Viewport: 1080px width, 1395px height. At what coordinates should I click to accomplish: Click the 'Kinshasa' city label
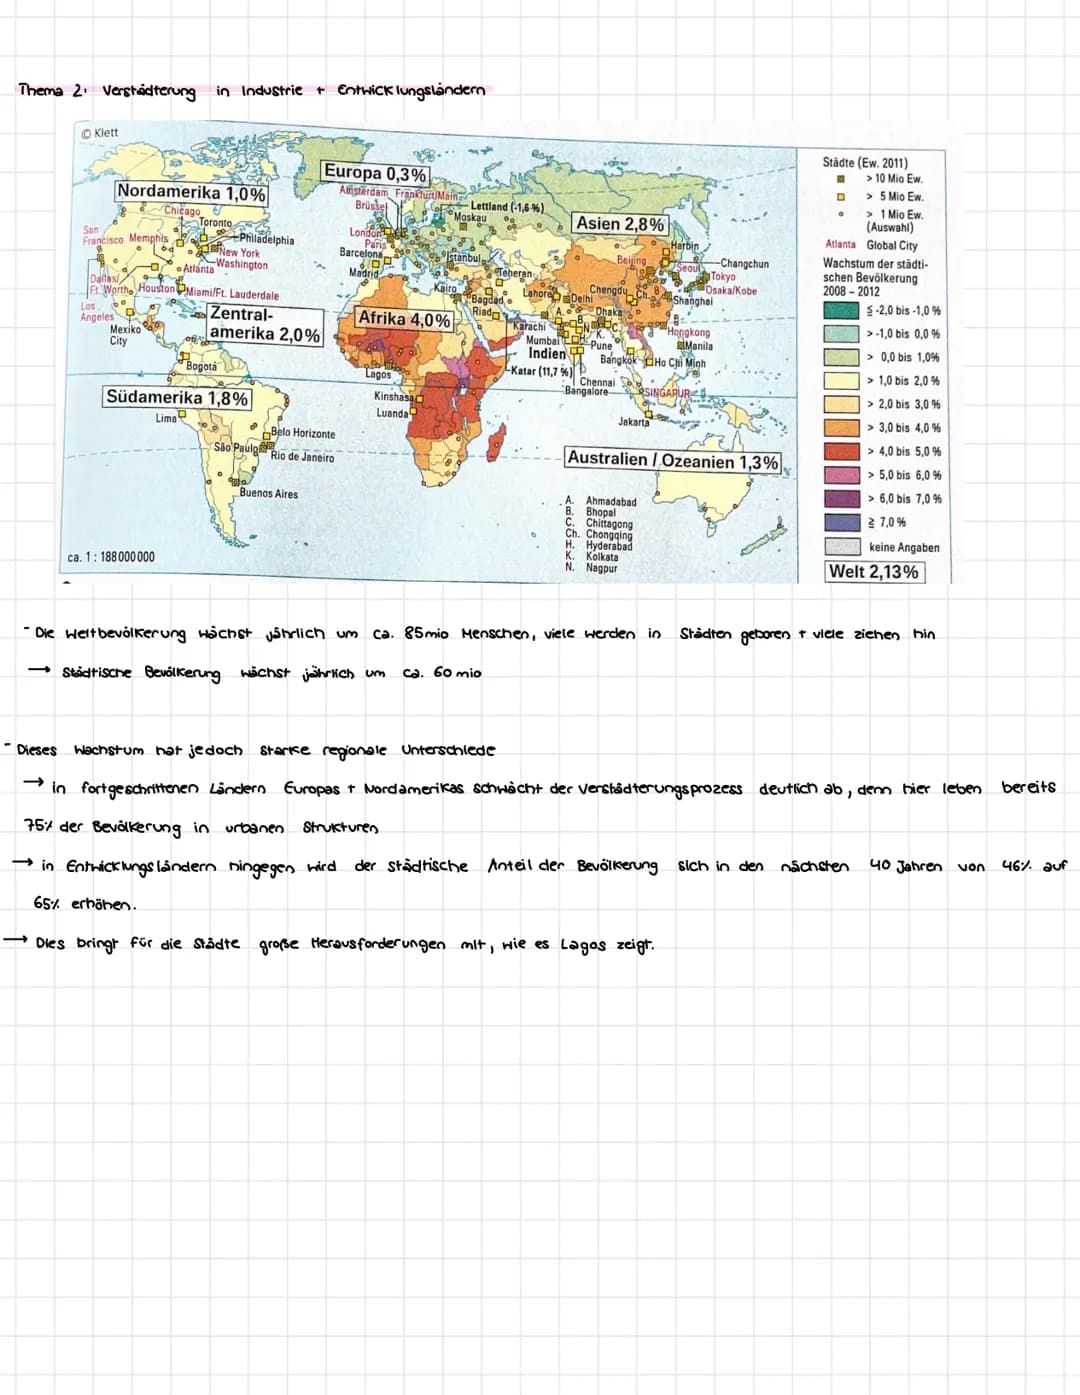393,397
